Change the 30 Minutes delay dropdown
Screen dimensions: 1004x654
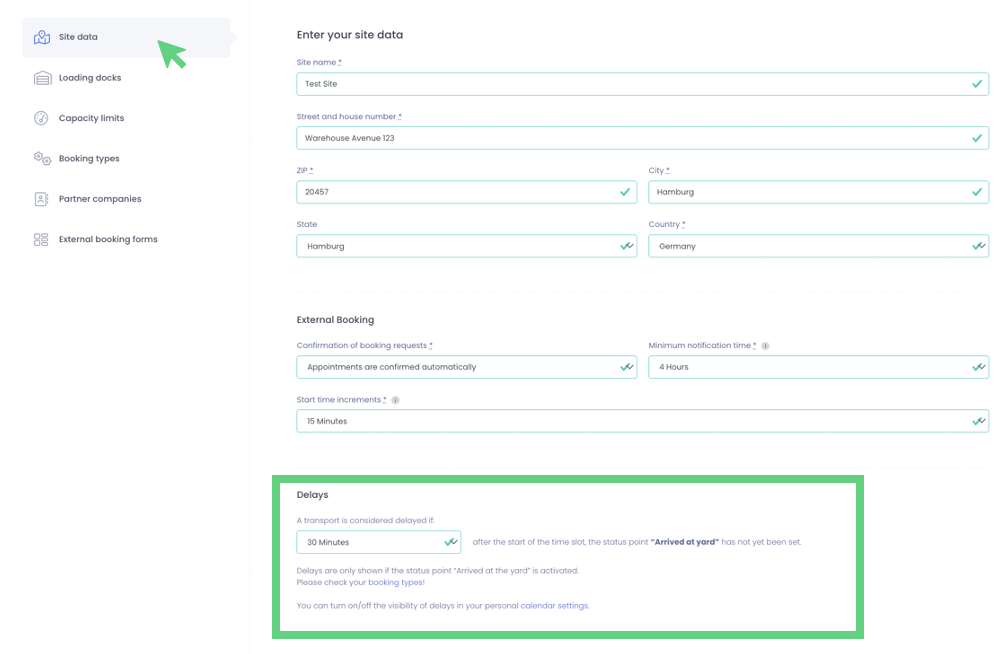point(378,542)
